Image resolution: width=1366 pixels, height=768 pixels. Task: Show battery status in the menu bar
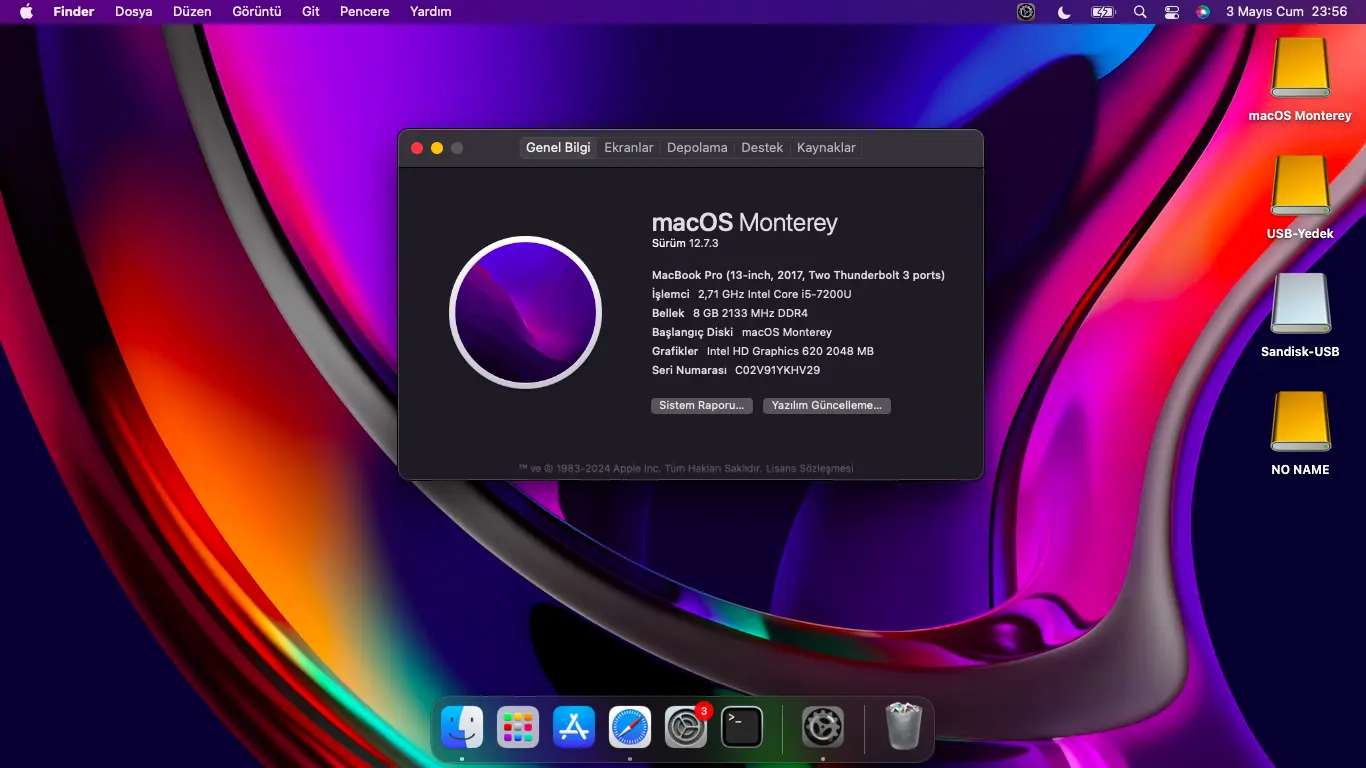click(1102, 12)
